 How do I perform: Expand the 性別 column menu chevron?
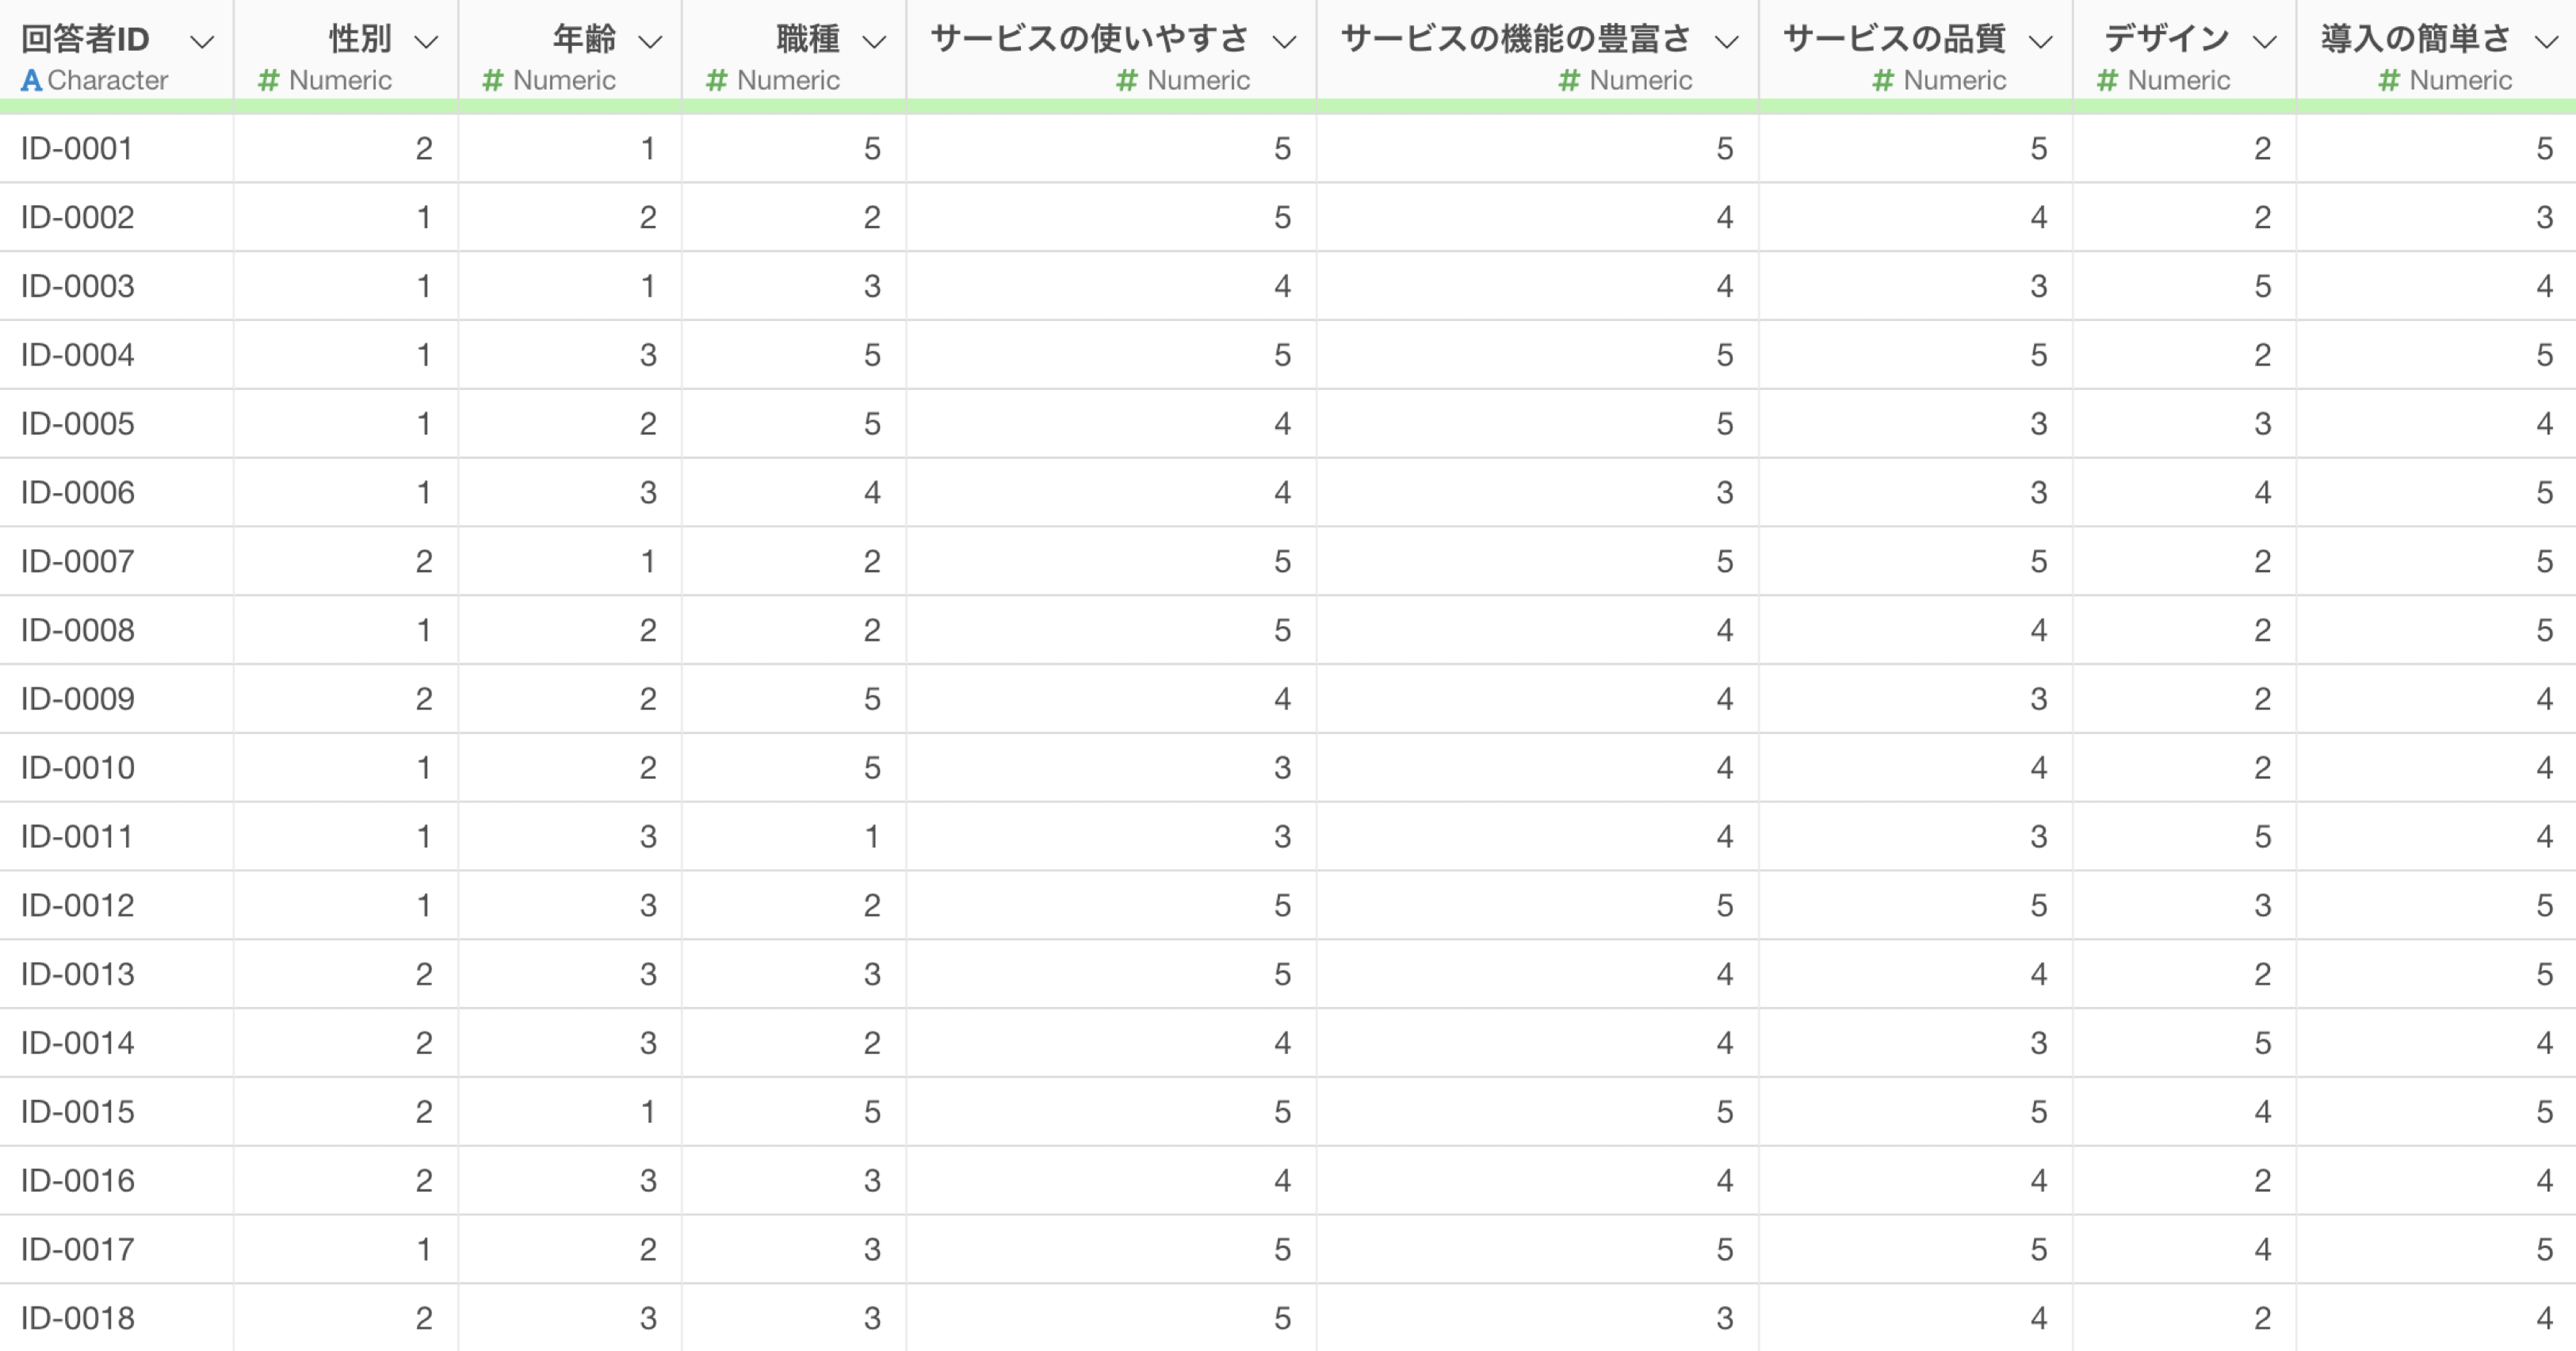tap(426, 42)
